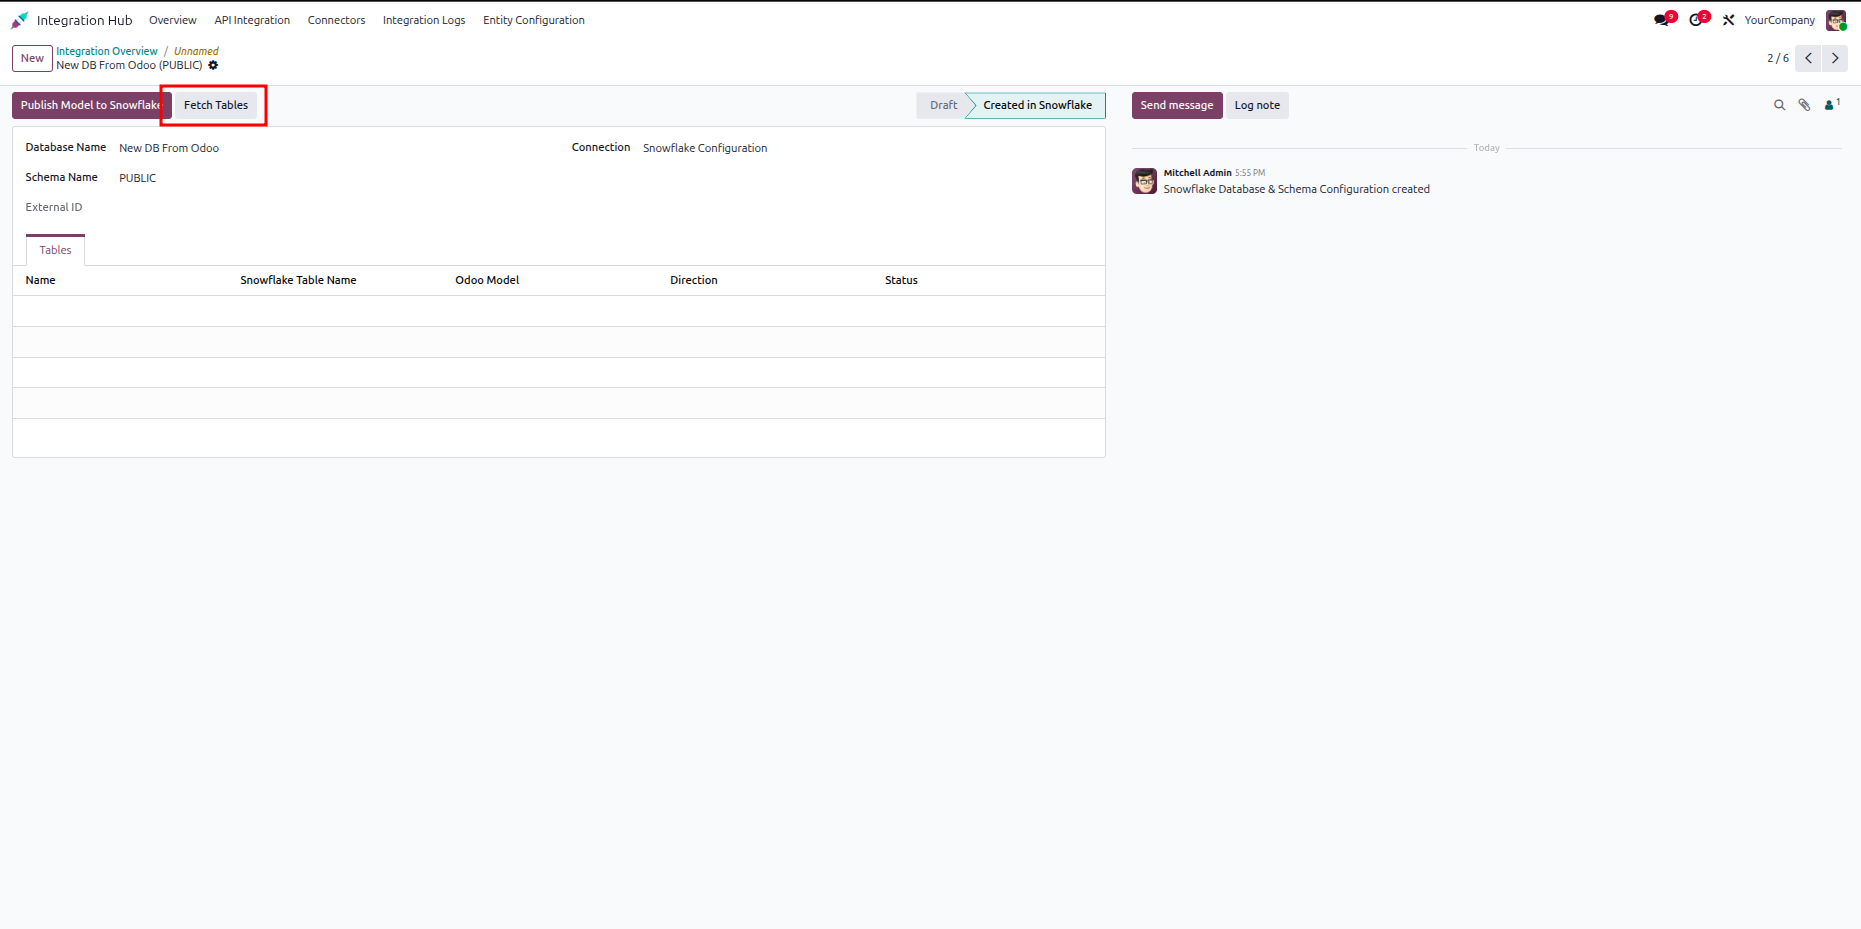The height and width of the screenshot is (929, 1861).
Task: Click Publish Model to Snowflake button
Action: click(x=91, y=105)
